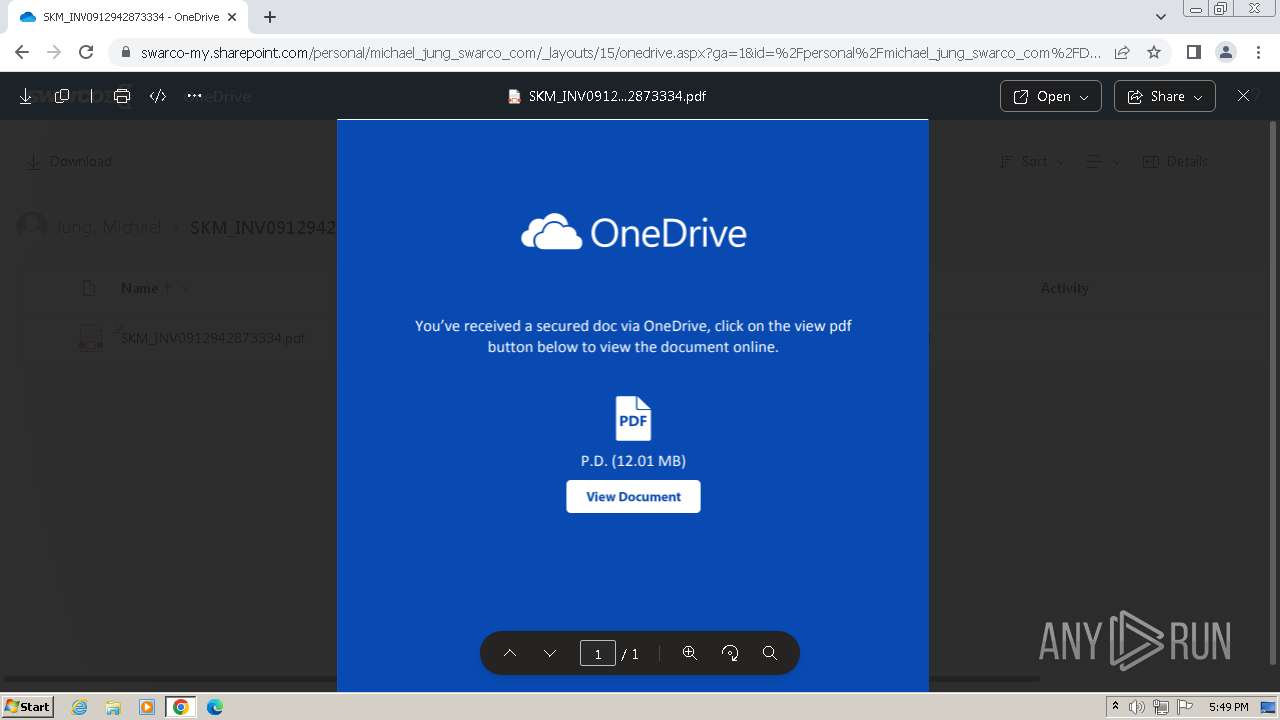Share this page from the address bar
Viewport: 1280px width, 720px height.
tap(1122, 52)
